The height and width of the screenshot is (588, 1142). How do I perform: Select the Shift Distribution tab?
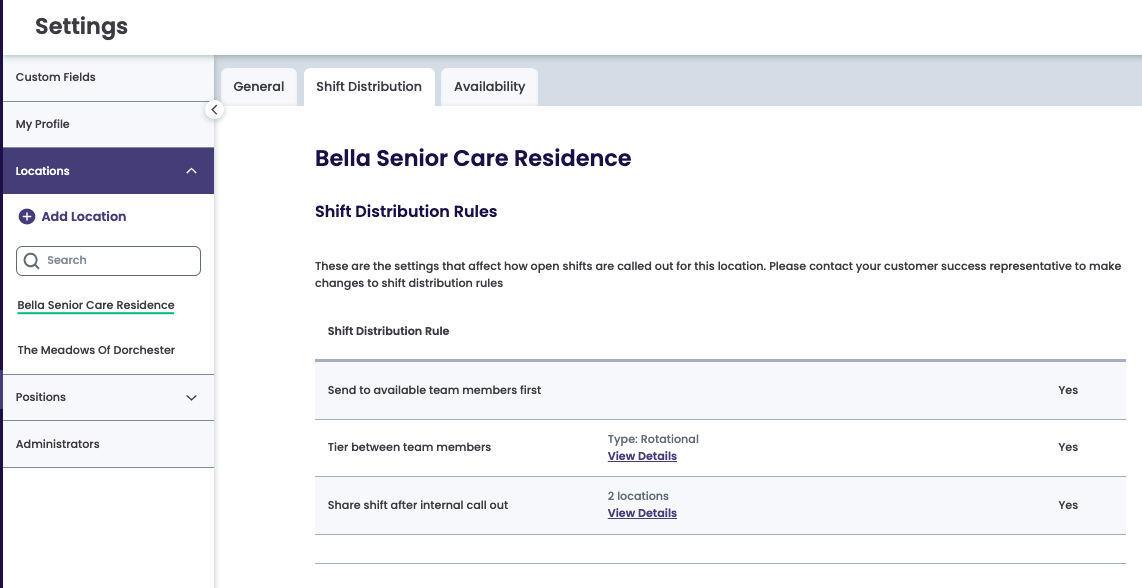(x=369, y=87)
